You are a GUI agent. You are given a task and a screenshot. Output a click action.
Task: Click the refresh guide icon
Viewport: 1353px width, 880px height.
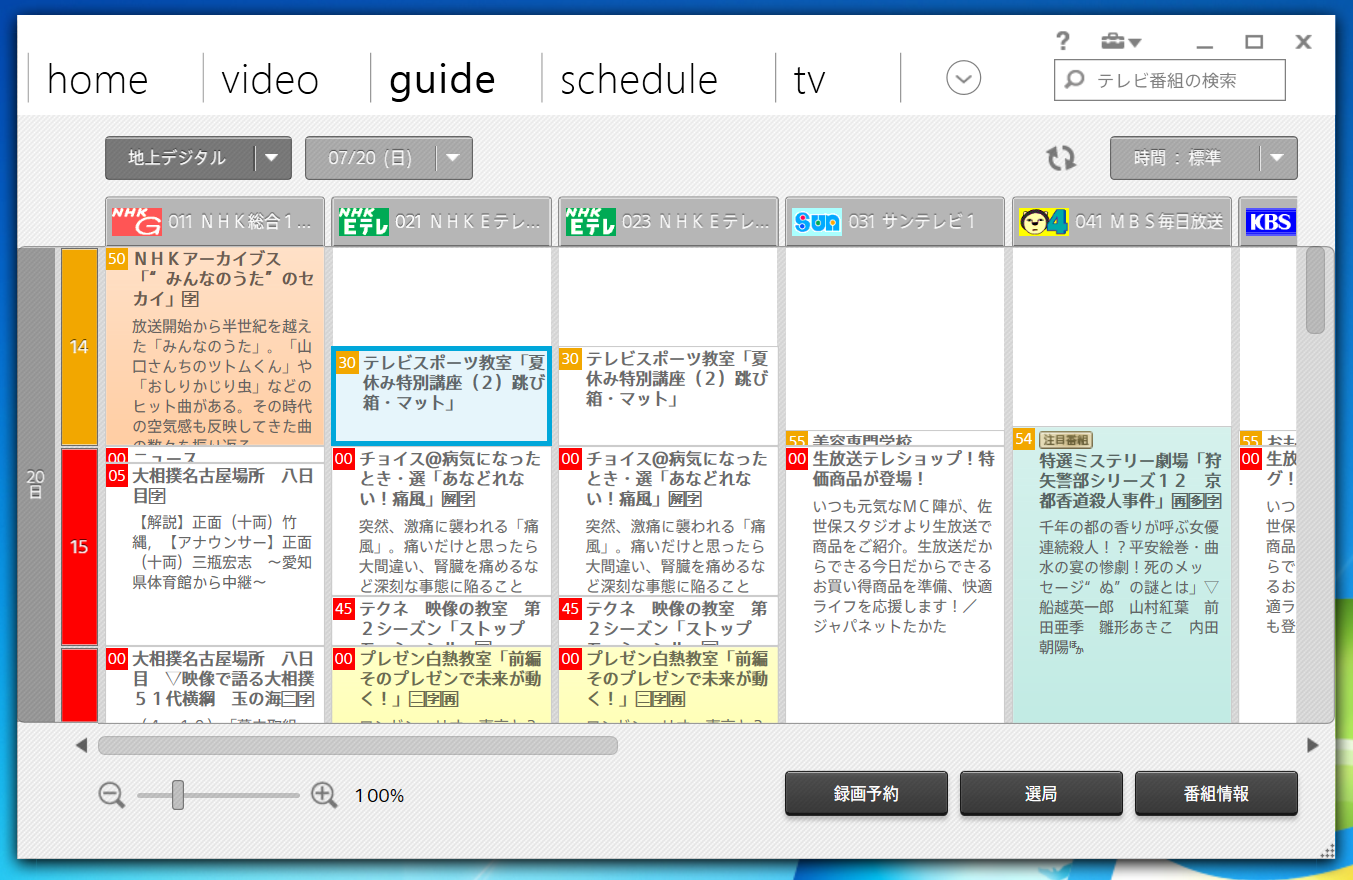coord(1061,158)
